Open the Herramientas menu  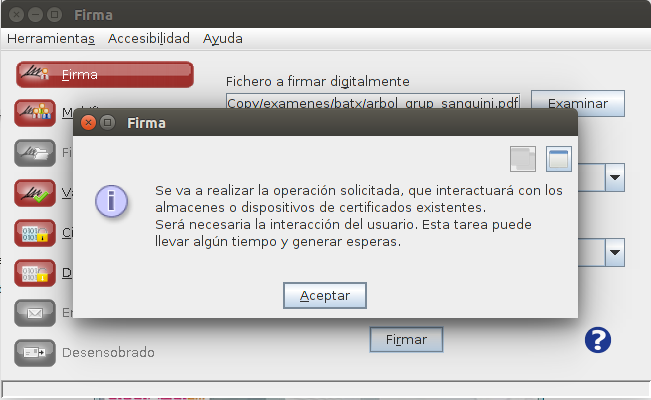51,39
